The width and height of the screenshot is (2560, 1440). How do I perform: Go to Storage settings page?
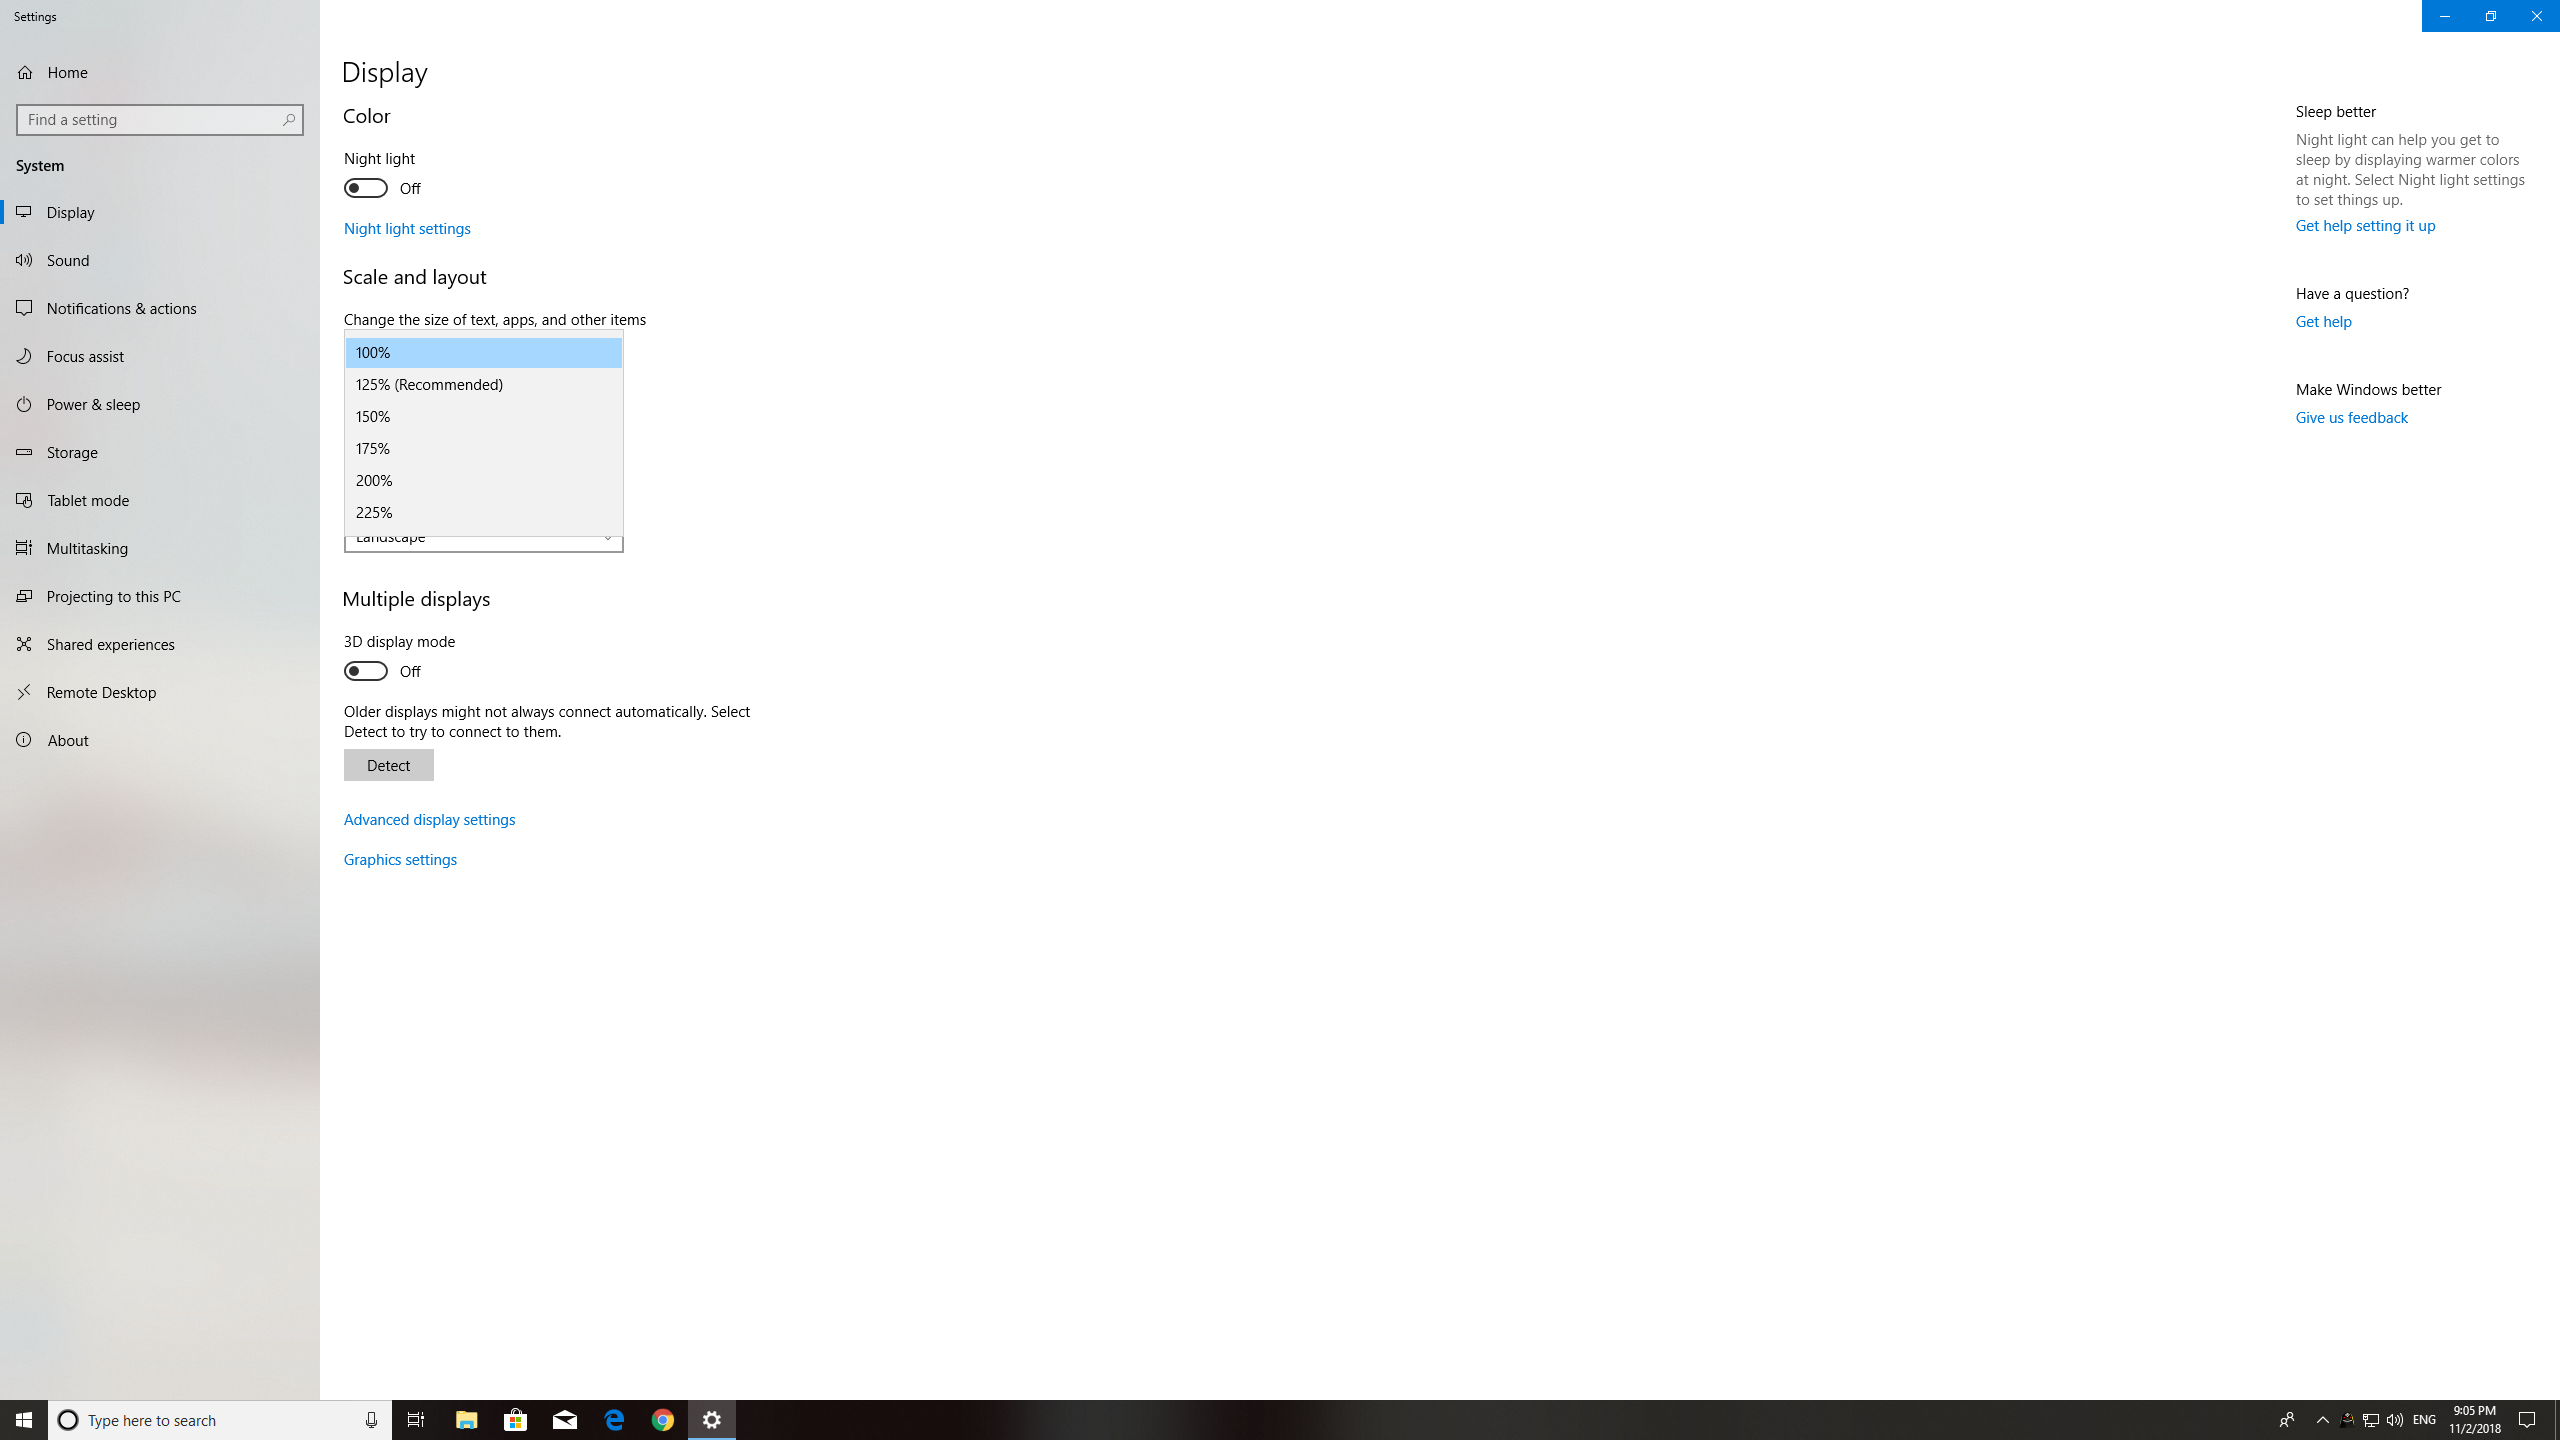pyautogui.click(x=160, y=452)
